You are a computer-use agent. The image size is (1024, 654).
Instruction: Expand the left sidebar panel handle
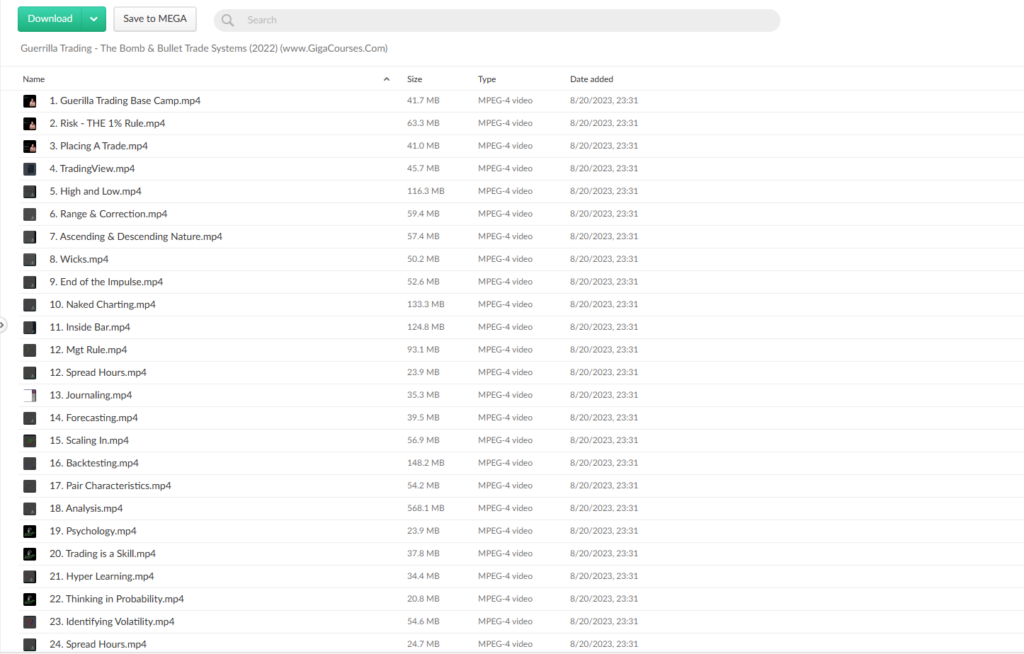(3, 325)
